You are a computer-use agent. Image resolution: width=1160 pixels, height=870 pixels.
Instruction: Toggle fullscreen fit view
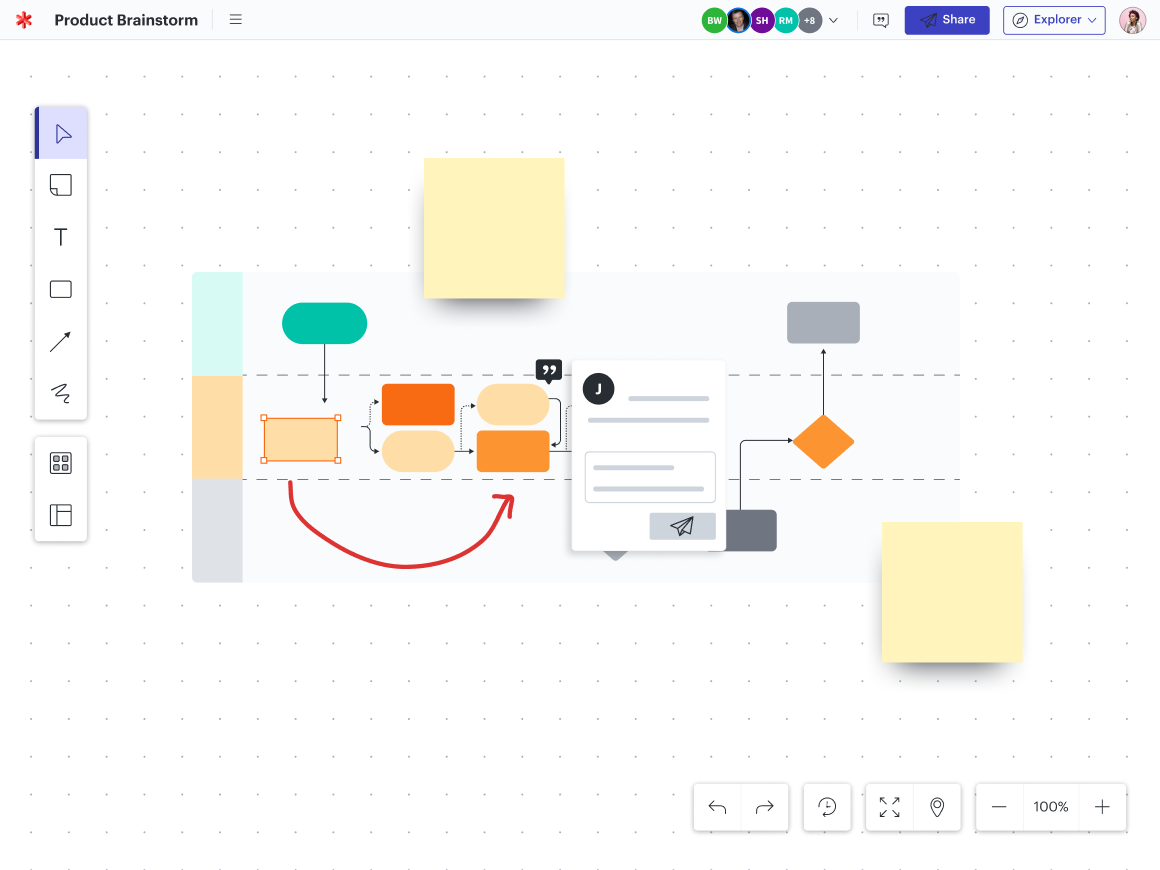coord(889,807)
